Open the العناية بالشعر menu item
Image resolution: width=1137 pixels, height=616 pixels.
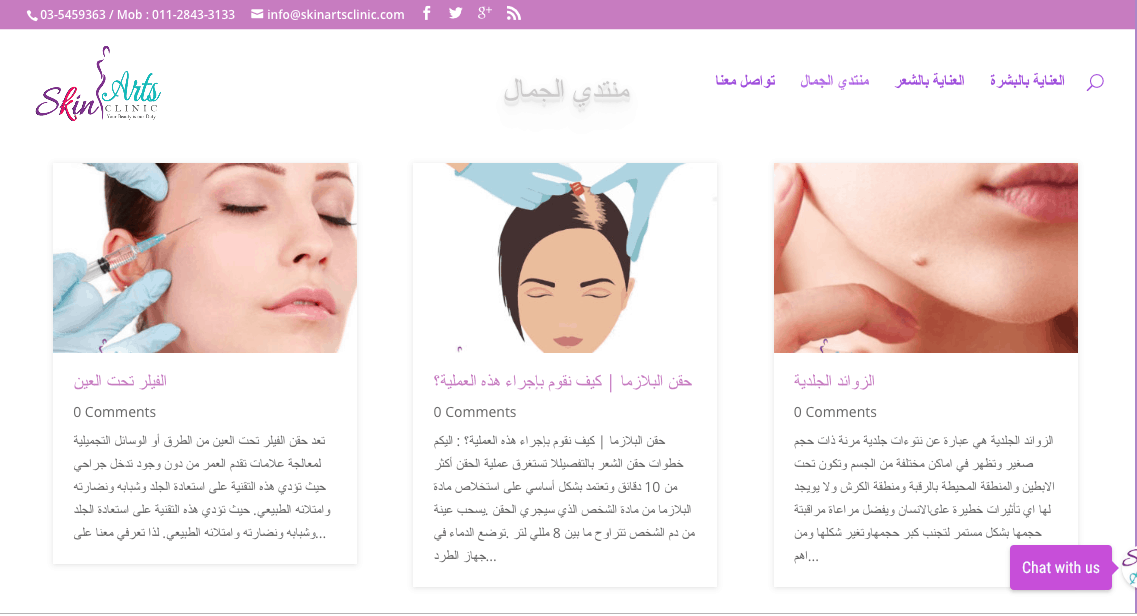pos(930,80)
